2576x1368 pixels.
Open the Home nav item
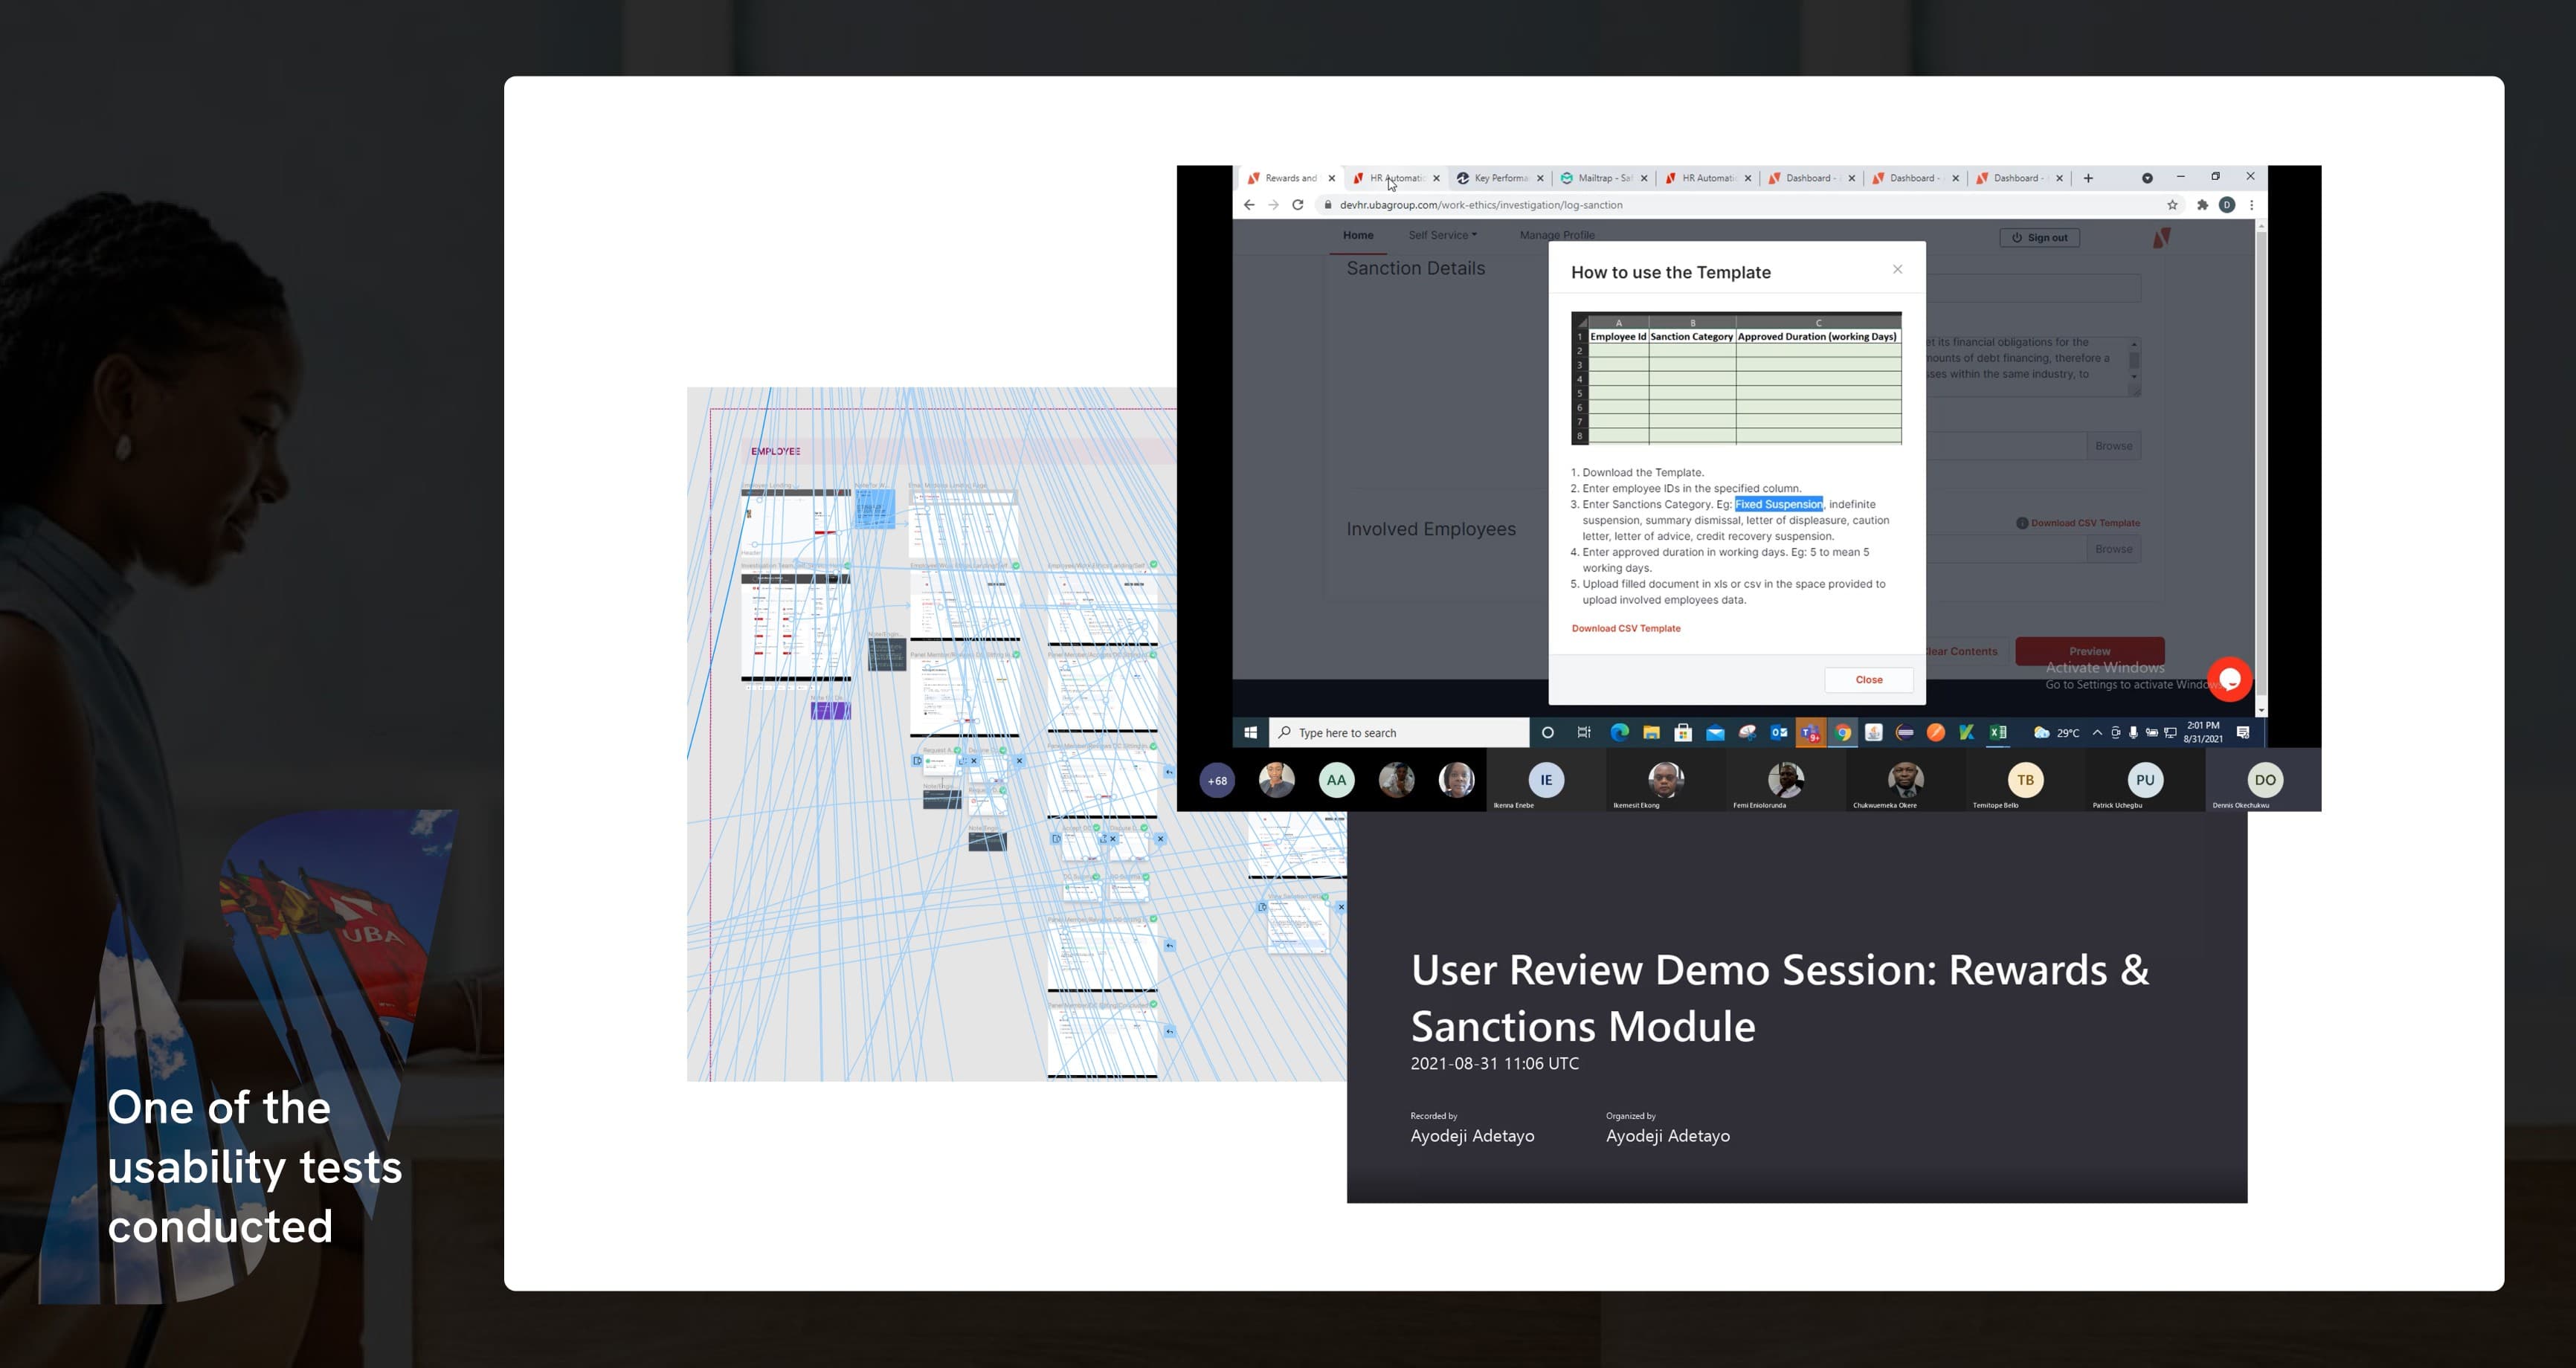1358,235
